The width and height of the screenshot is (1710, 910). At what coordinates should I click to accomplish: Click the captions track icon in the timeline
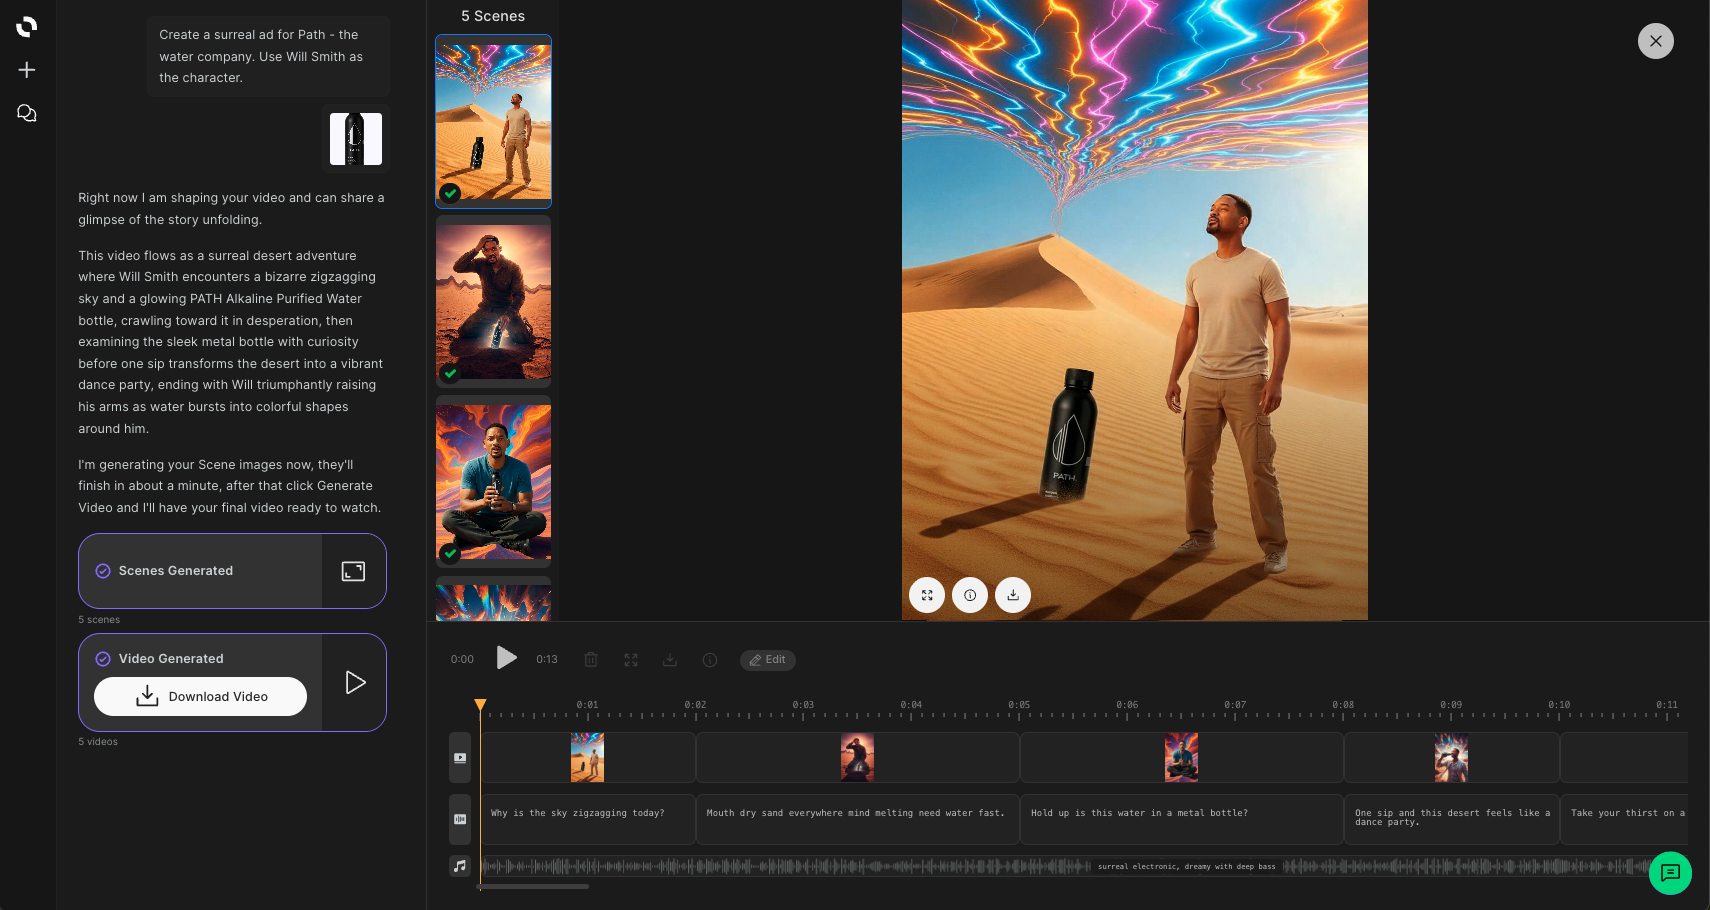pos(460,818)
